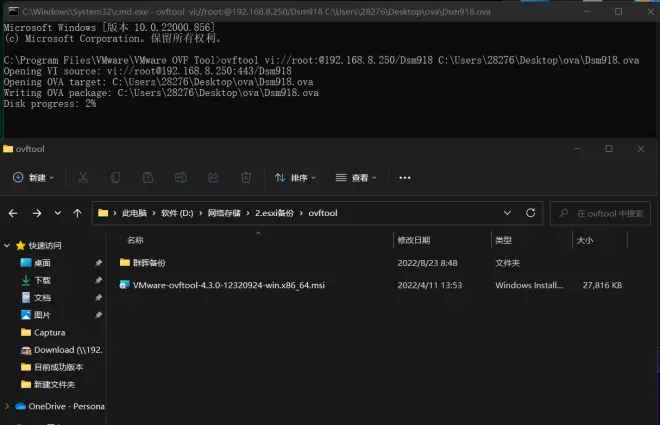Click 2.esxi备份 in the address breadcrumb
This screenshot has height=425, width=660.
[x=274, y=213]
